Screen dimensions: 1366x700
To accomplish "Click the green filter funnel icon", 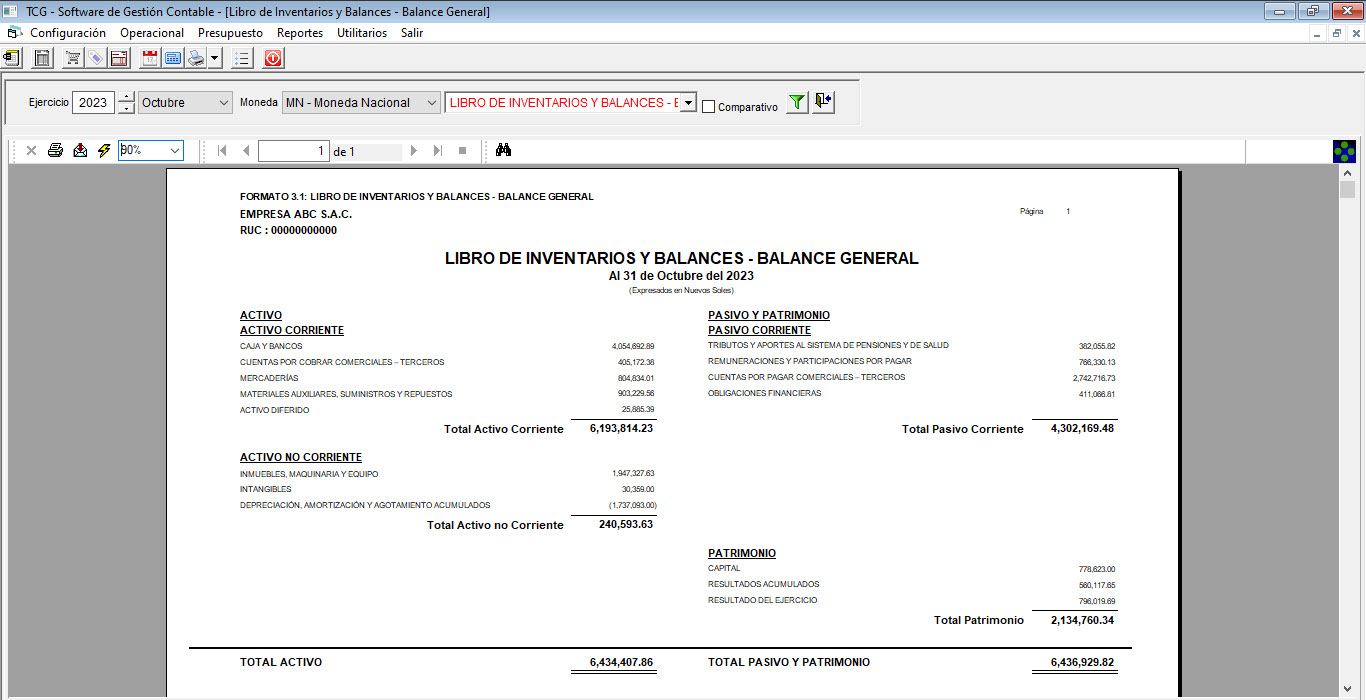I will [796, 102].
